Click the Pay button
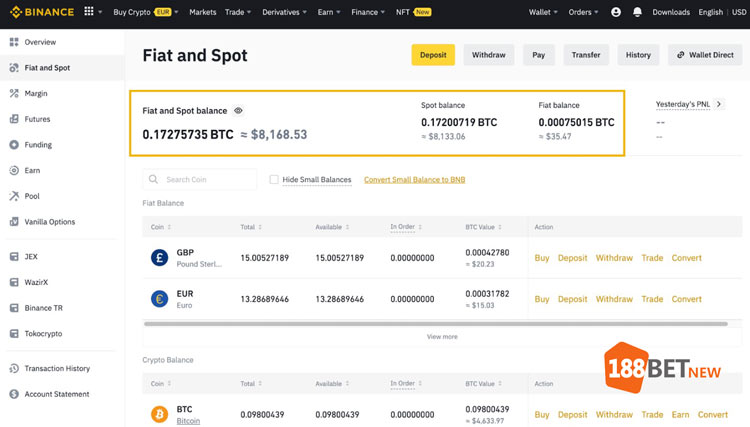The image size is (750, 427). [x=539, y=55]
